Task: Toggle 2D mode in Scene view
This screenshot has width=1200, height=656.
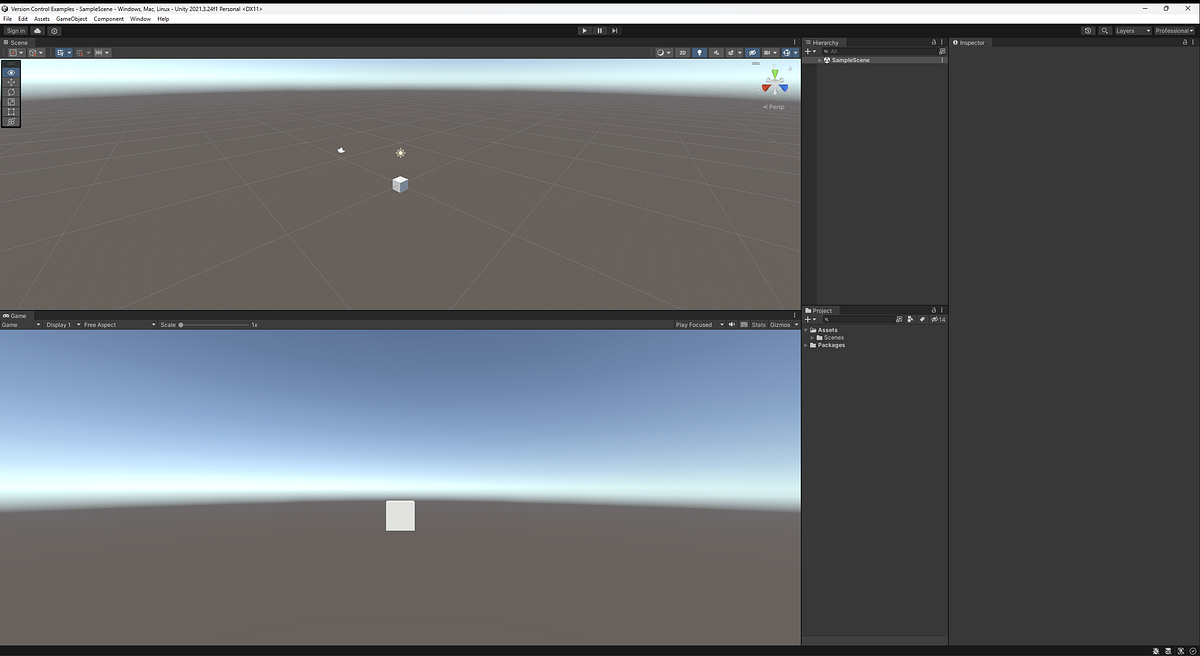Action: point(683,52)
